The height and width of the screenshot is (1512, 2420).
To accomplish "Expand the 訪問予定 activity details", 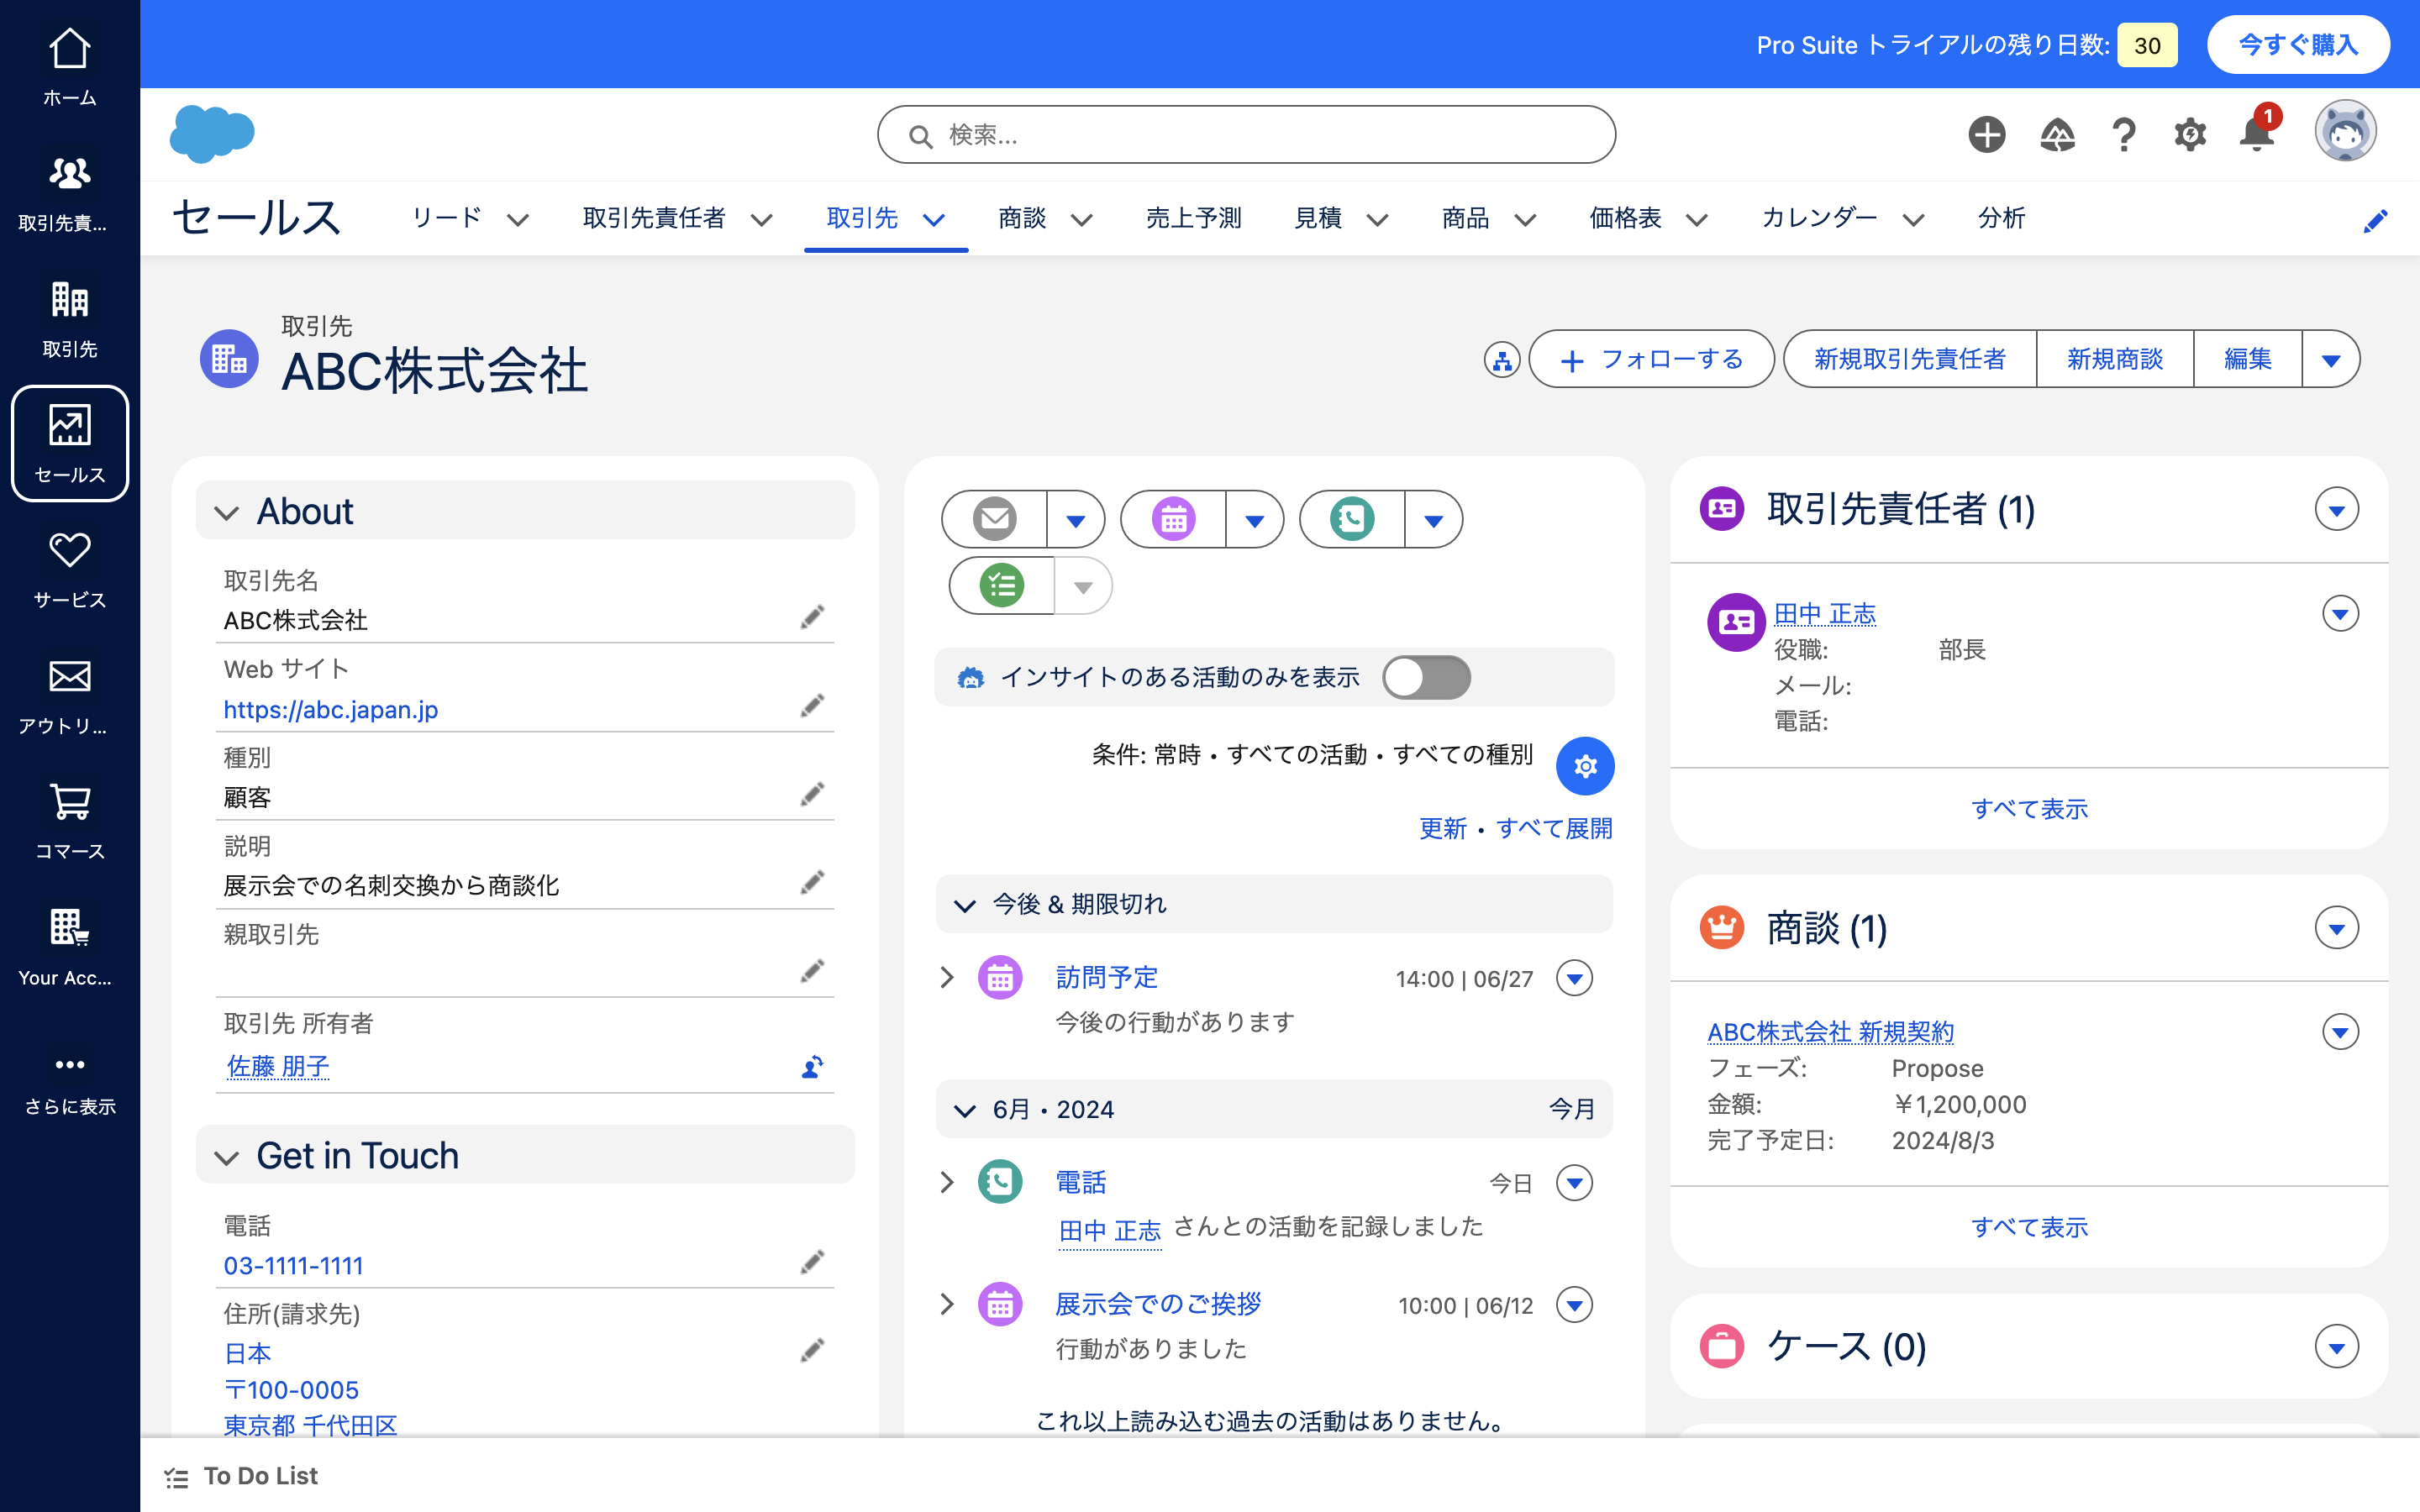I will pos(947,978).
